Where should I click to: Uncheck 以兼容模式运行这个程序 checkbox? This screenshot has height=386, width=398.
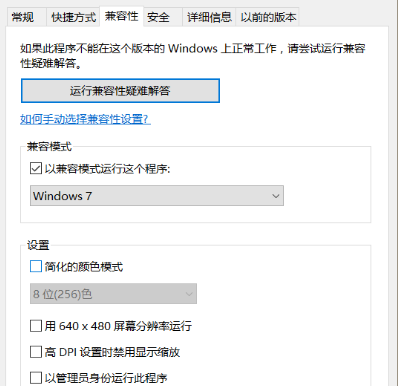[x=36, y=168]
